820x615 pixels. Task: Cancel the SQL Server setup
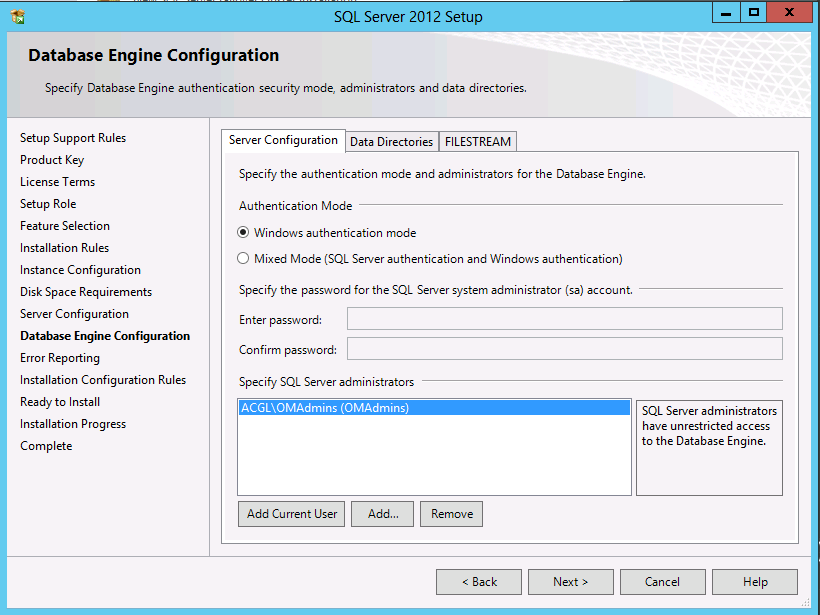(663, 582)
